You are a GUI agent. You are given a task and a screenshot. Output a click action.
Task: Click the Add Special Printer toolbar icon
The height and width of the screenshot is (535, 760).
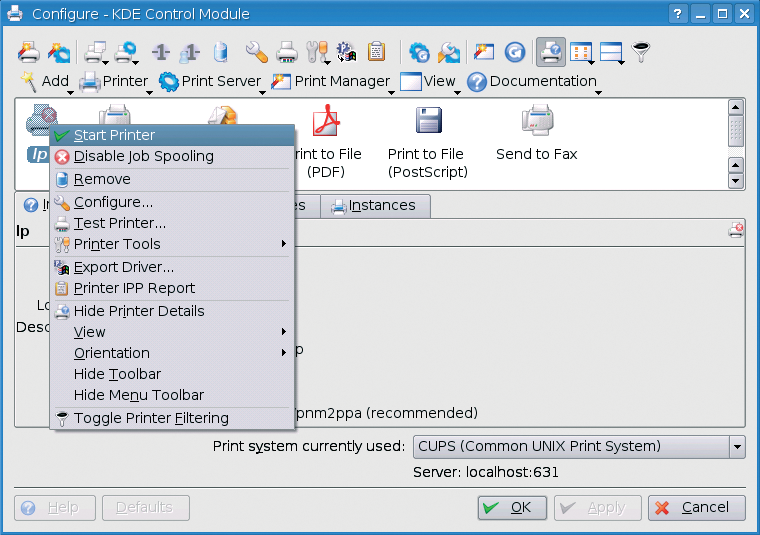point(59,52)
